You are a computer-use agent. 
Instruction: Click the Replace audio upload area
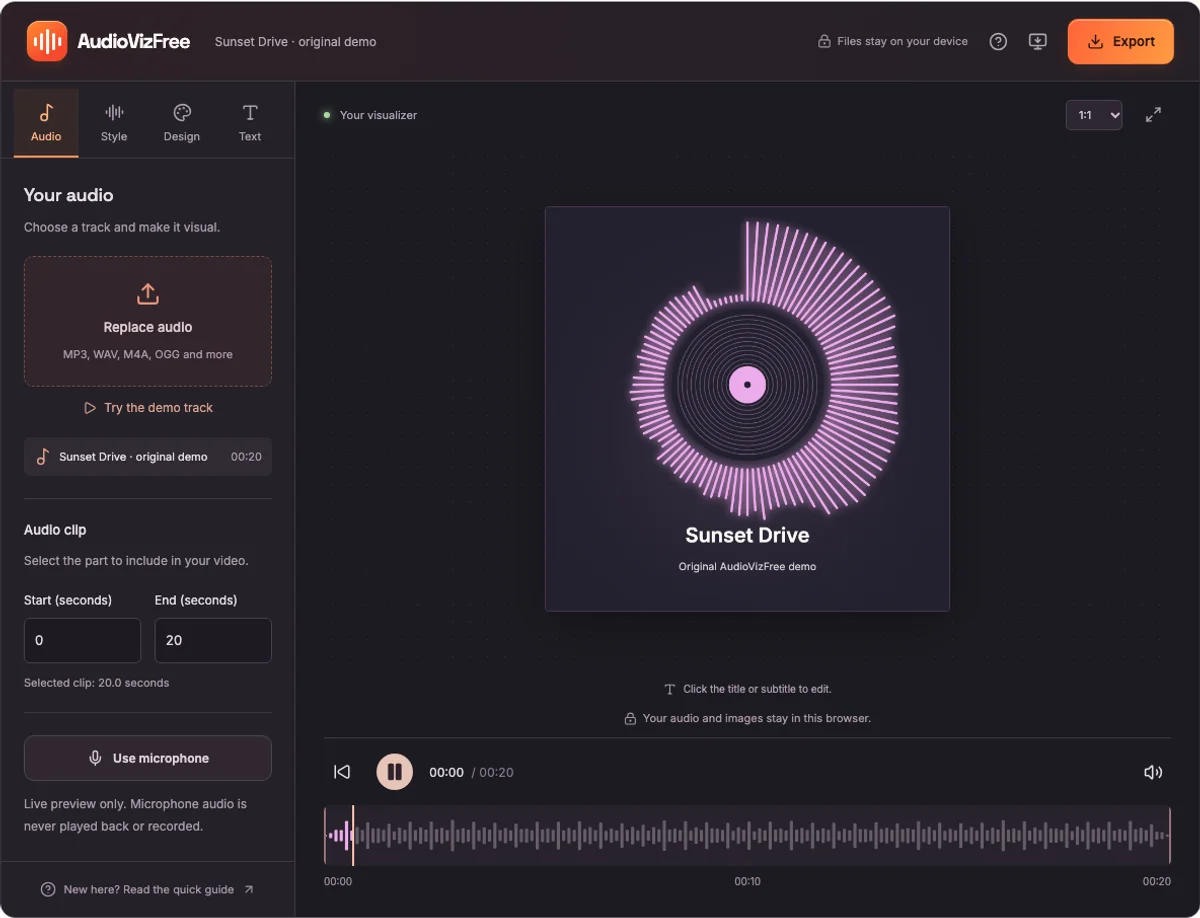click(148, 321)
